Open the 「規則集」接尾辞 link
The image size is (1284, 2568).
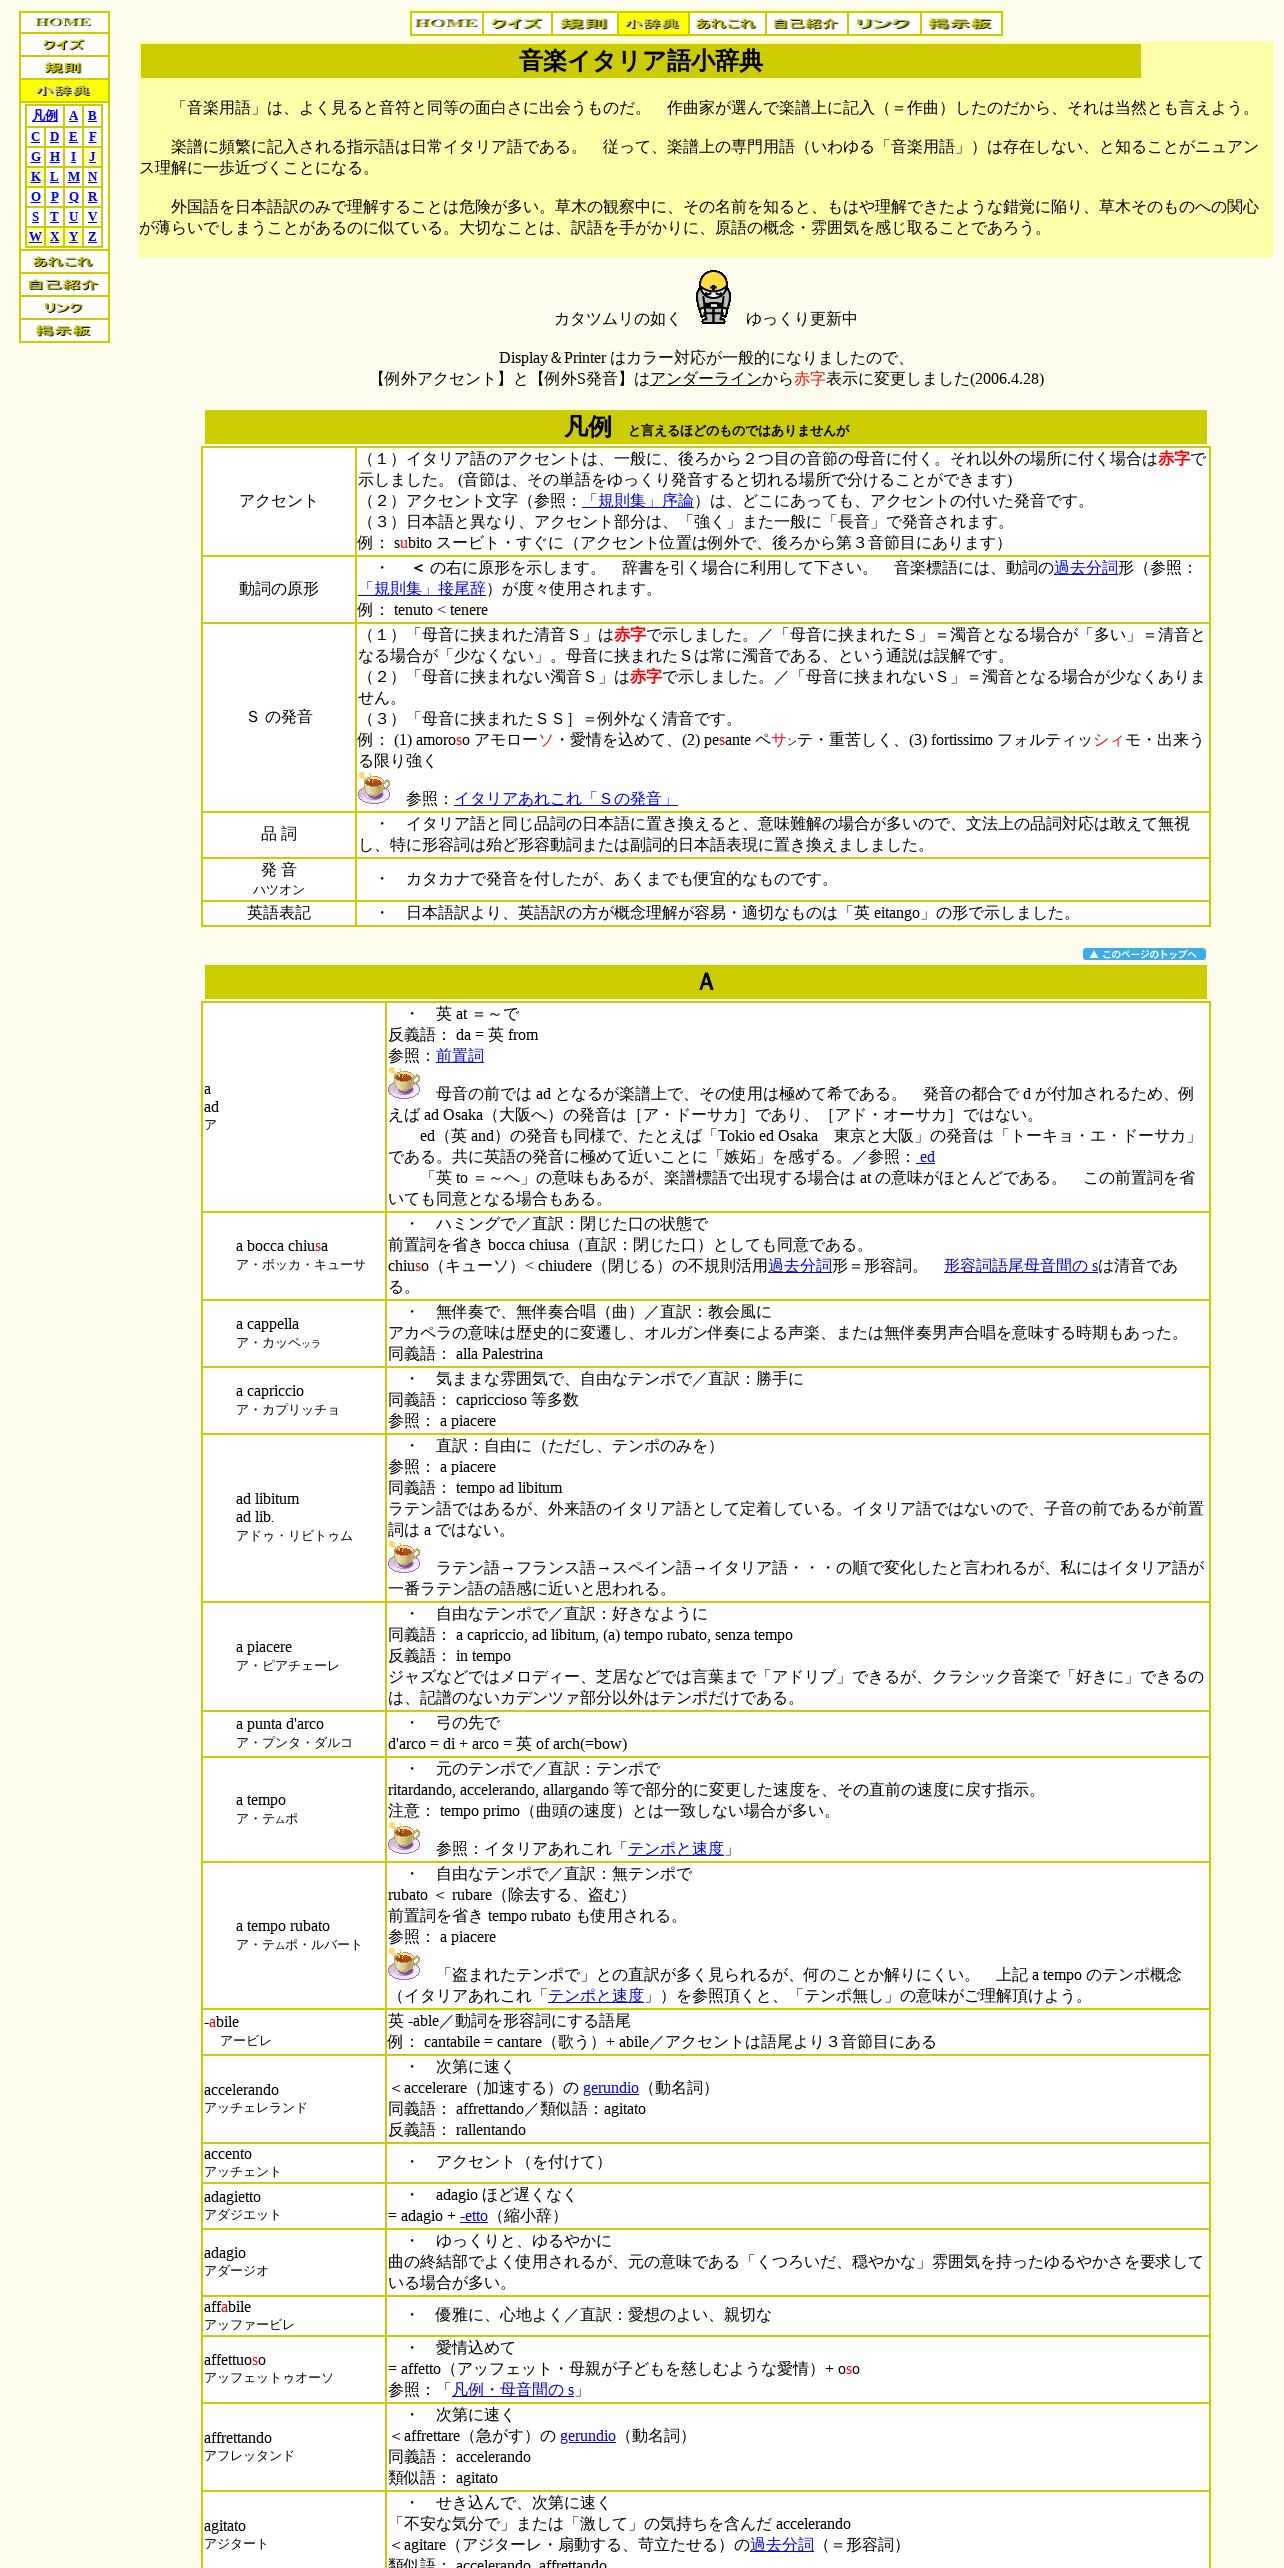422,589
